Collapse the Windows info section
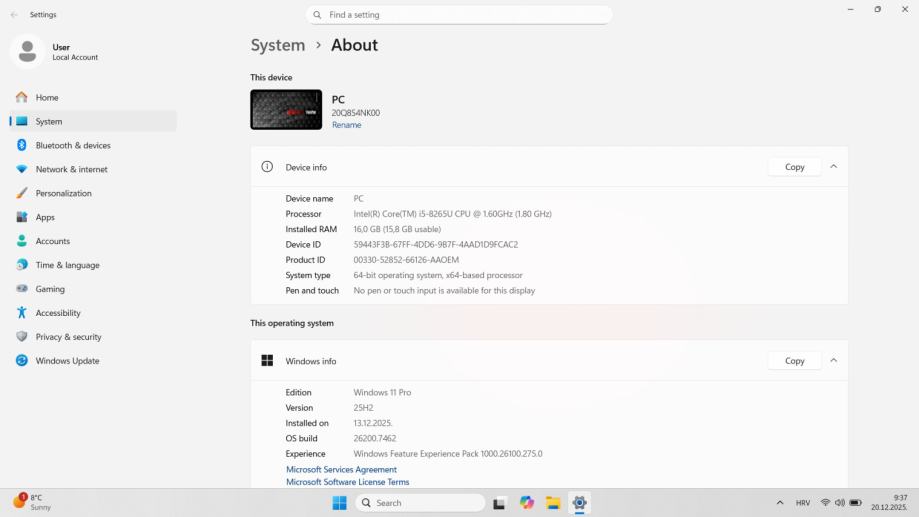This screenshot has width=919, height=517. pos(833,360)
